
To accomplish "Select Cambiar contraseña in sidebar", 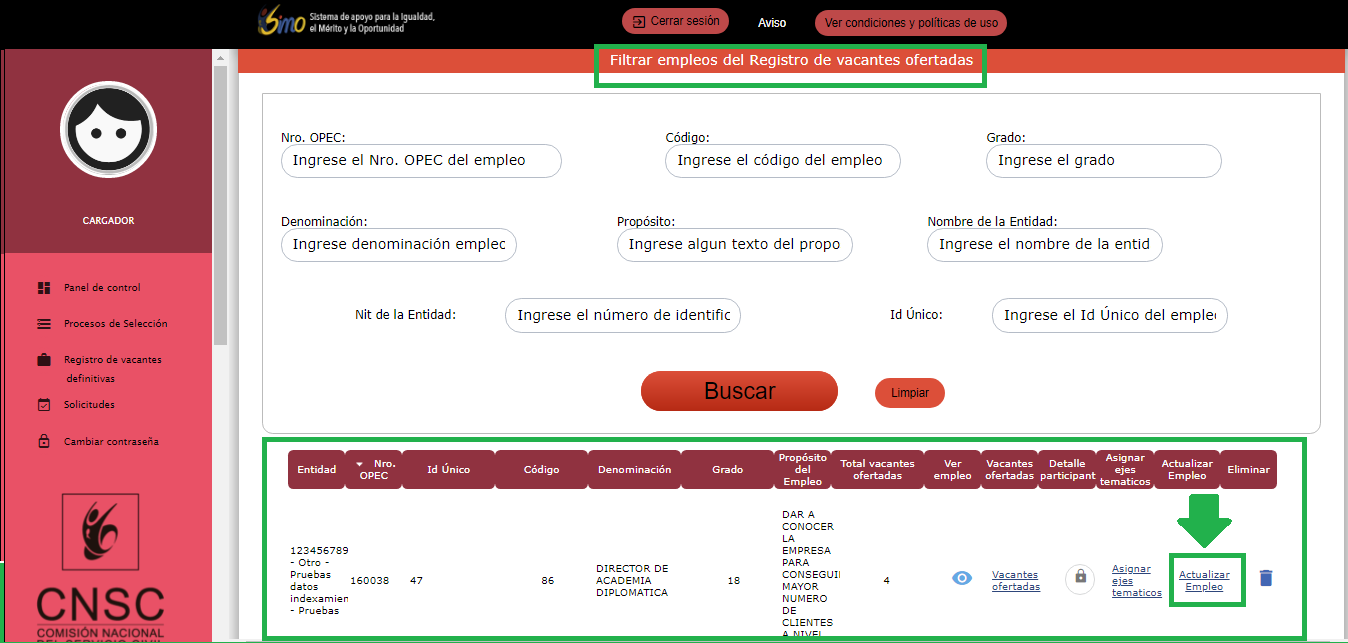I will [x=111, y=441].
